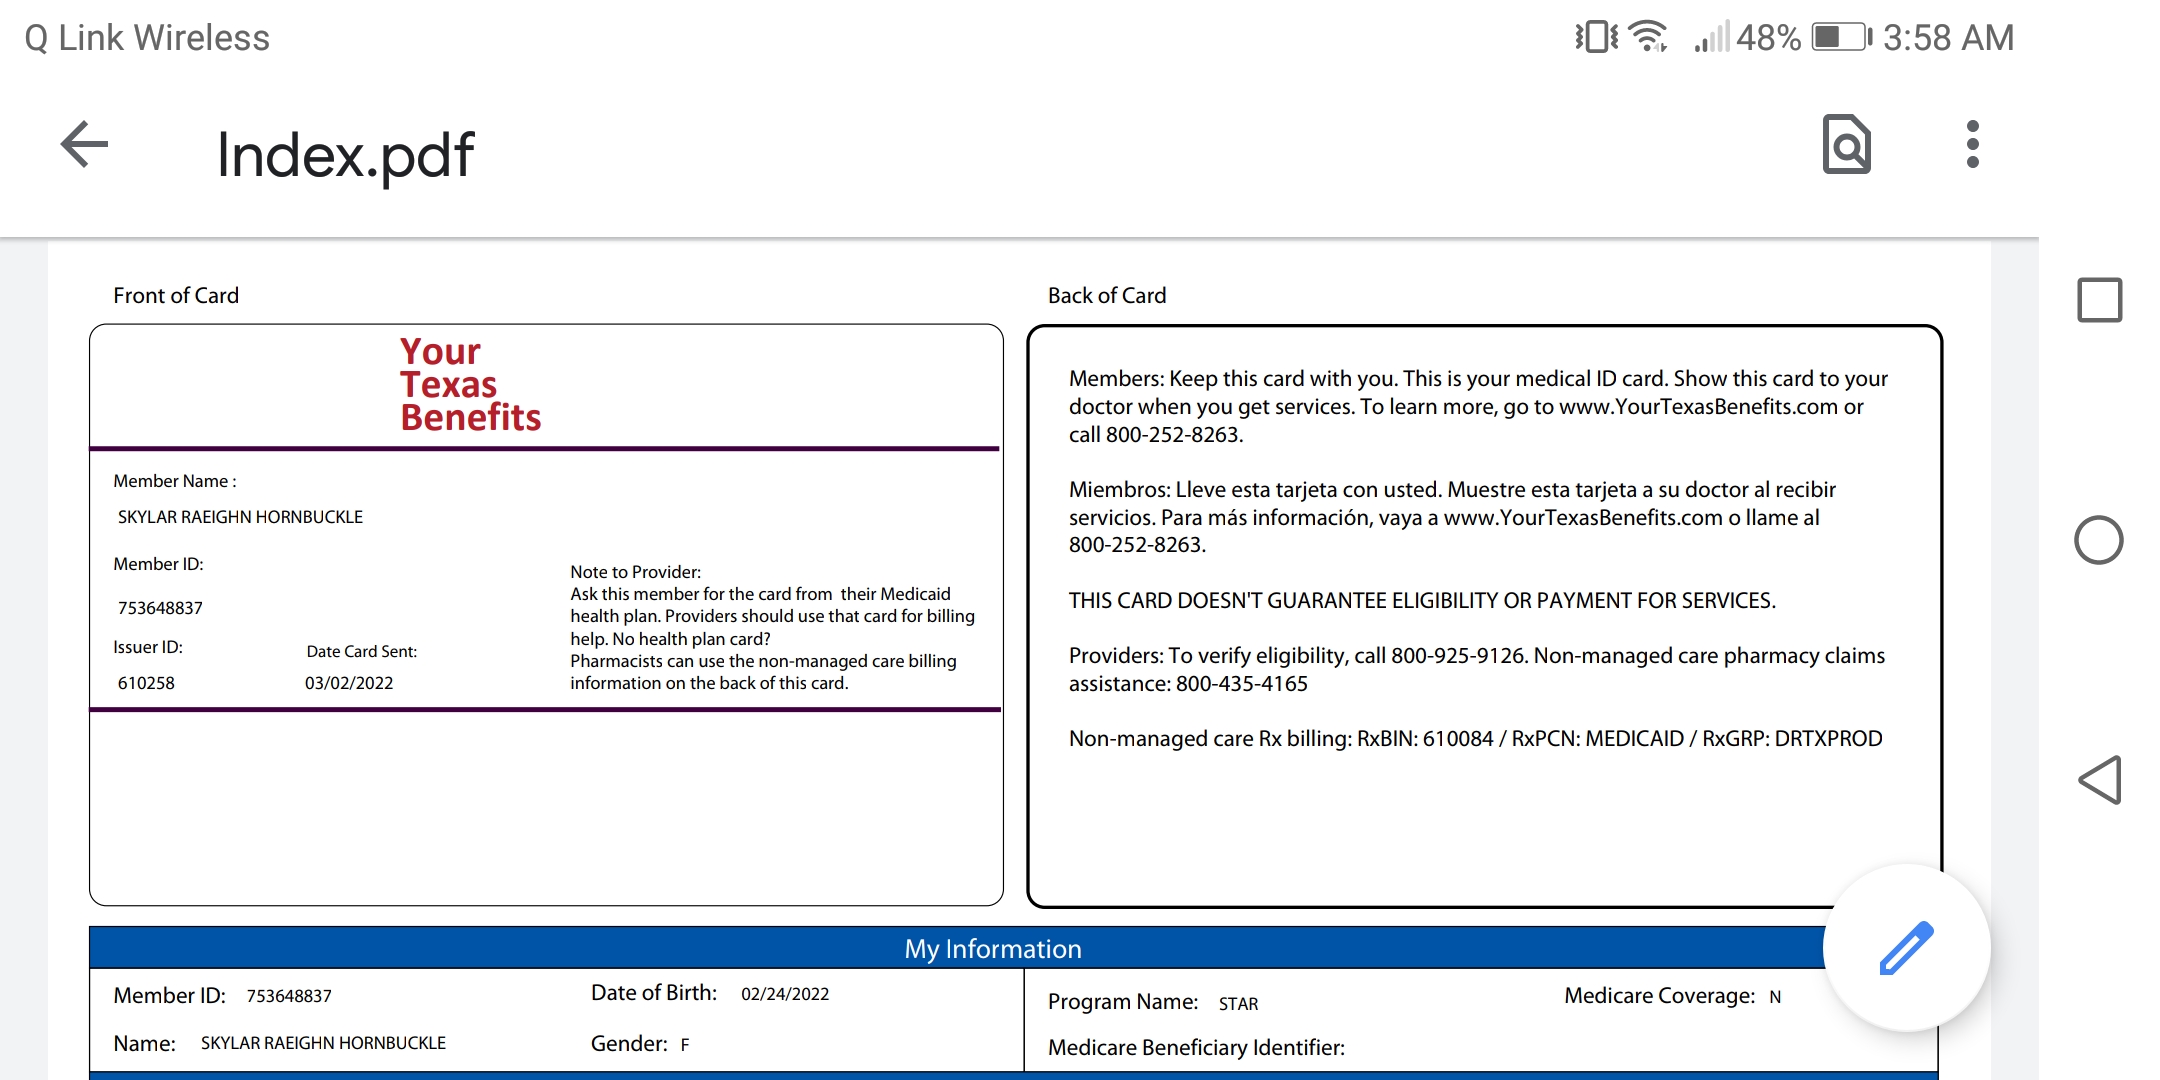This screenshot has height=1080, width=2160.
Task: Select the 'Back of Card' label
Action: (x=1107, y=295)
